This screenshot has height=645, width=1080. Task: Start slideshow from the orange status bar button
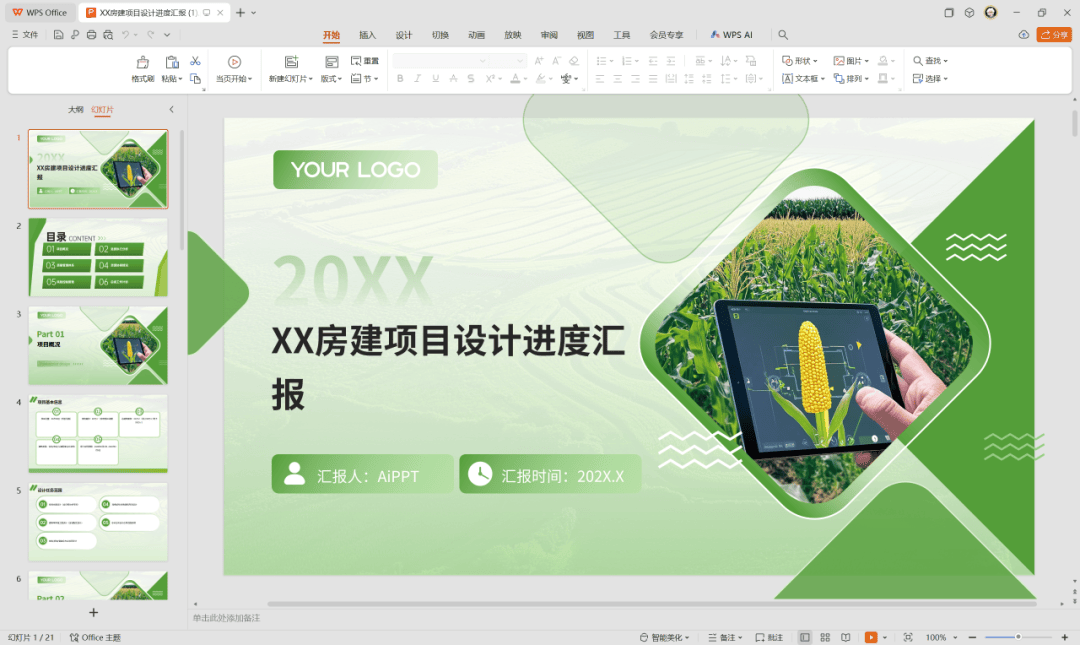click(x=871, y=637)
